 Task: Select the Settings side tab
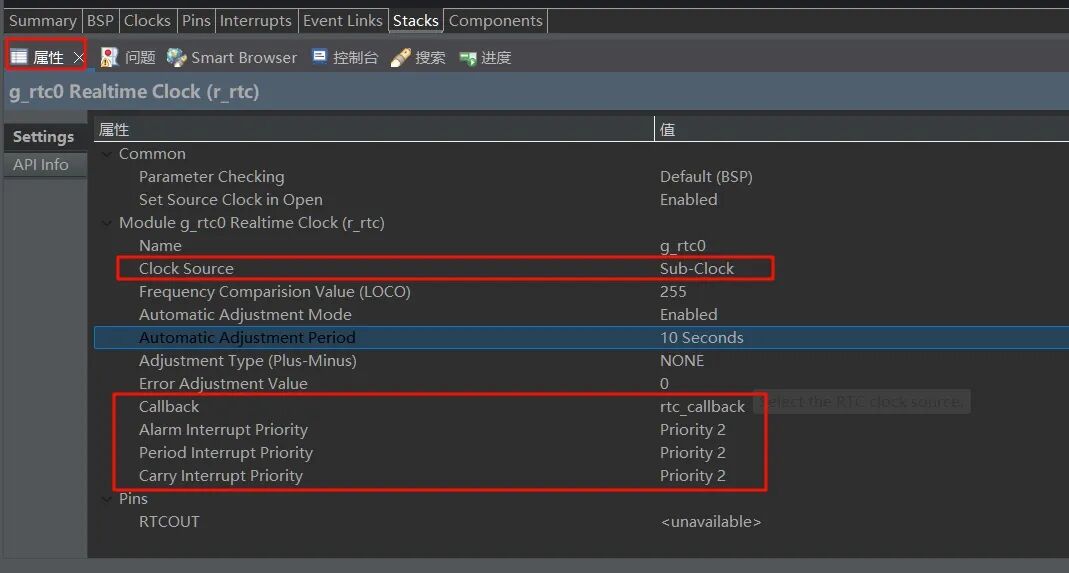pyautogui.click(x=43, y=137)
